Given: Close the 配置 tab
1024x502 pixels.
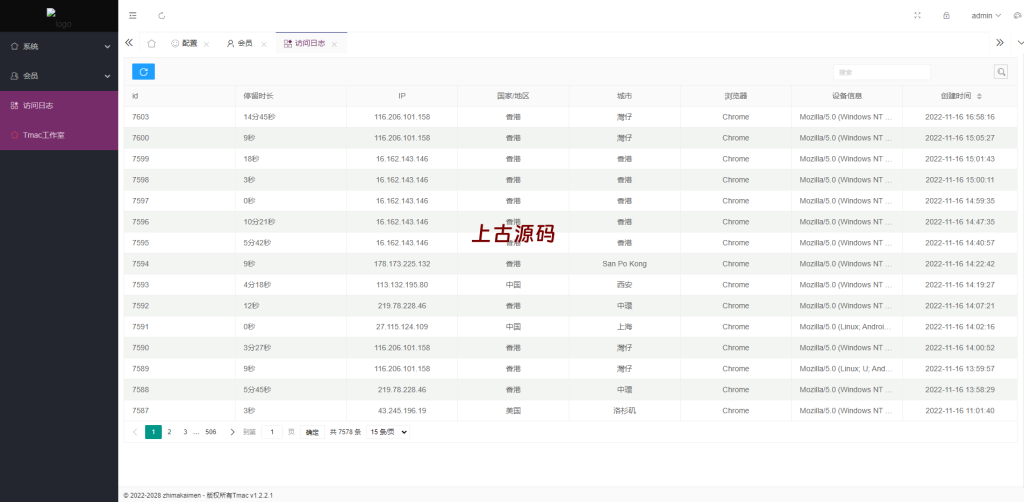Looking at the screenshot, I should click(206, 44).
